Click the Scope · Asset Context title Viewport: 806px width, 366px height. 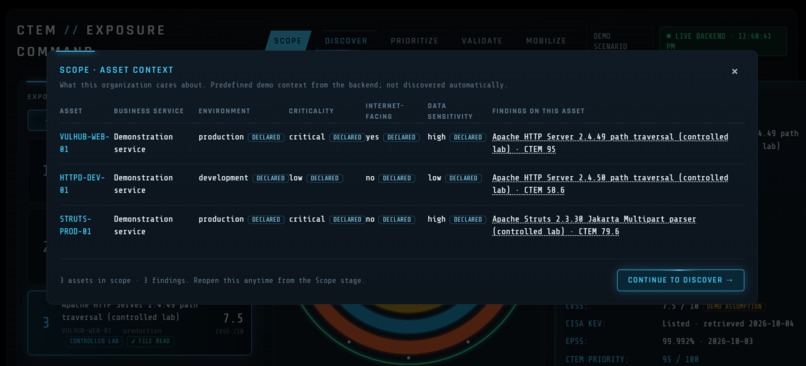coord(117,70)
